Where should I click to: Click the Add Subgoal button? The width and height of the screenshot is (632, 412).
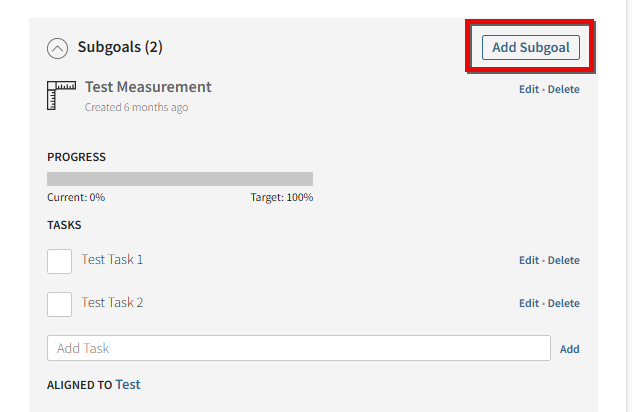point(531,48)
